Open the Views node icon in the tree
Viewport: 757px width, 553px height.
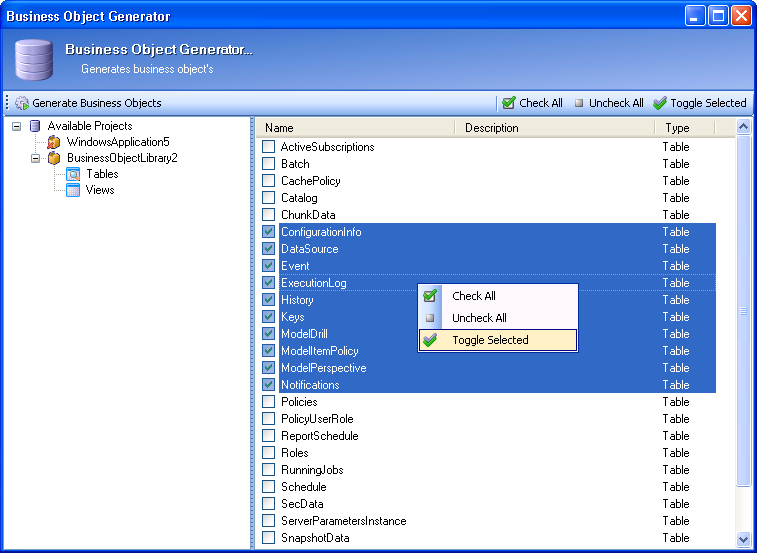(x=73, y=190)
